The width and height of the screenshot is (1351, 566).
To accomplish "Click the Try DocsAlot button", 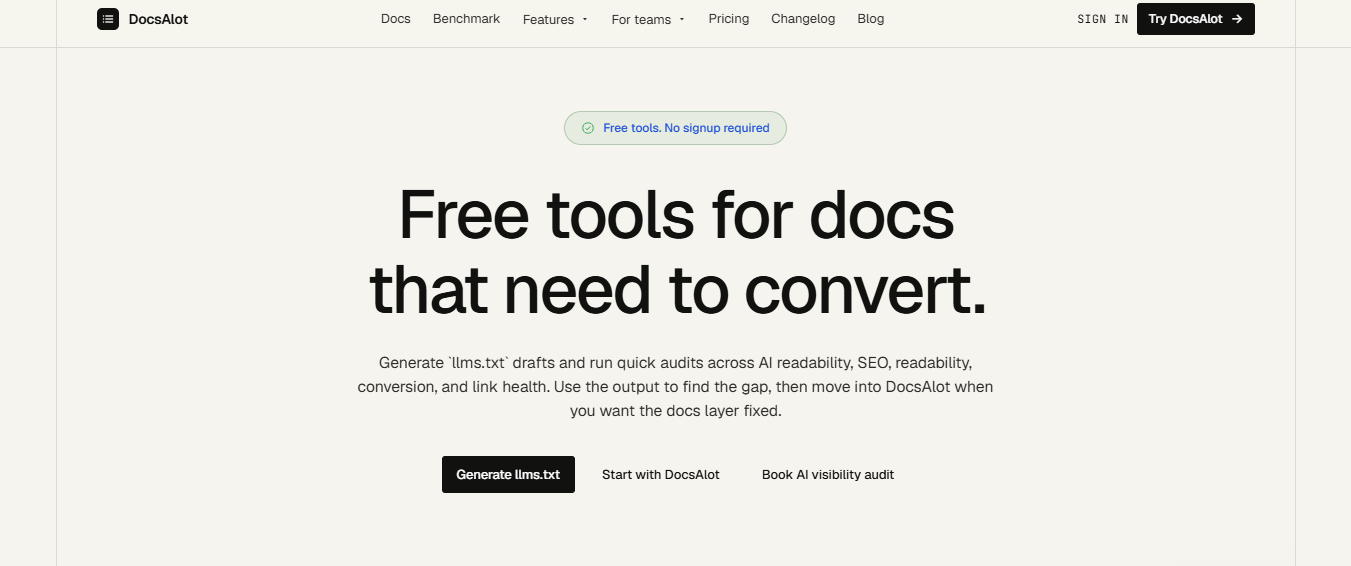I will click(x=1196, y=19).
